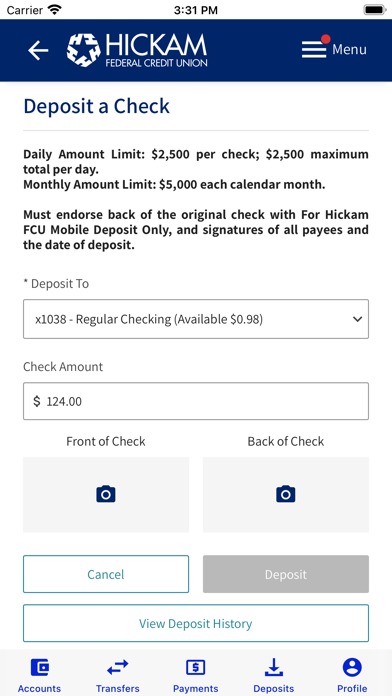Capture the Back of Check camera icon
The image size is (392, 696).
[285, 494]
